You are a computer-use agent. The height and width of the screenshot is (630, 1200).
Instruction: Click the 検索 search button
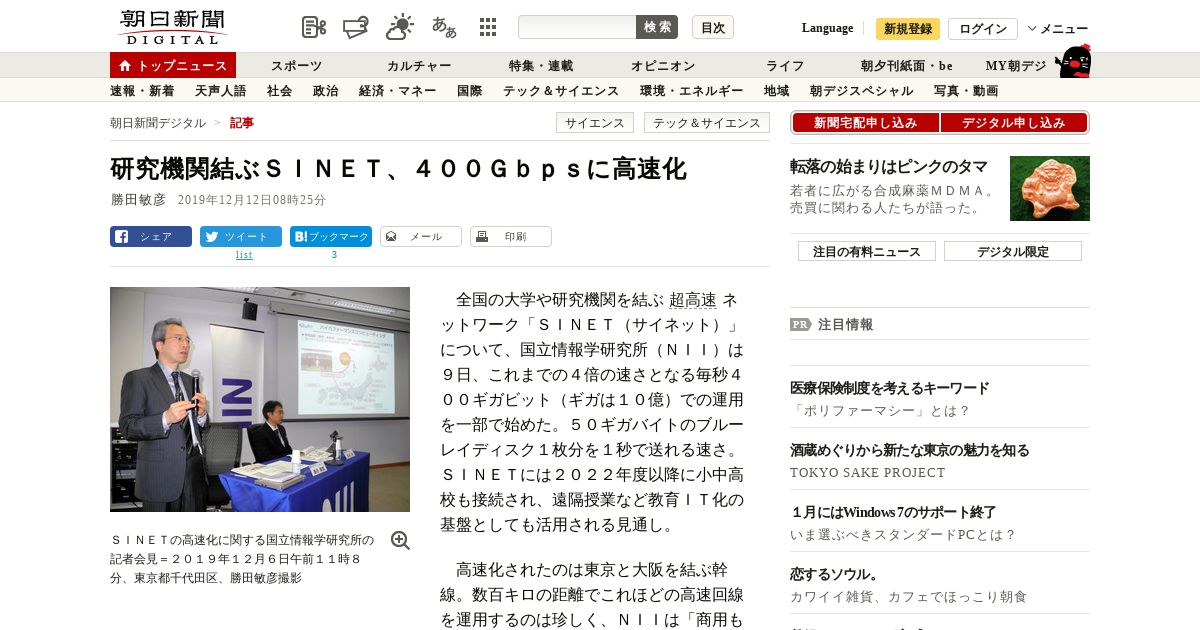click(x=657, y=27)
